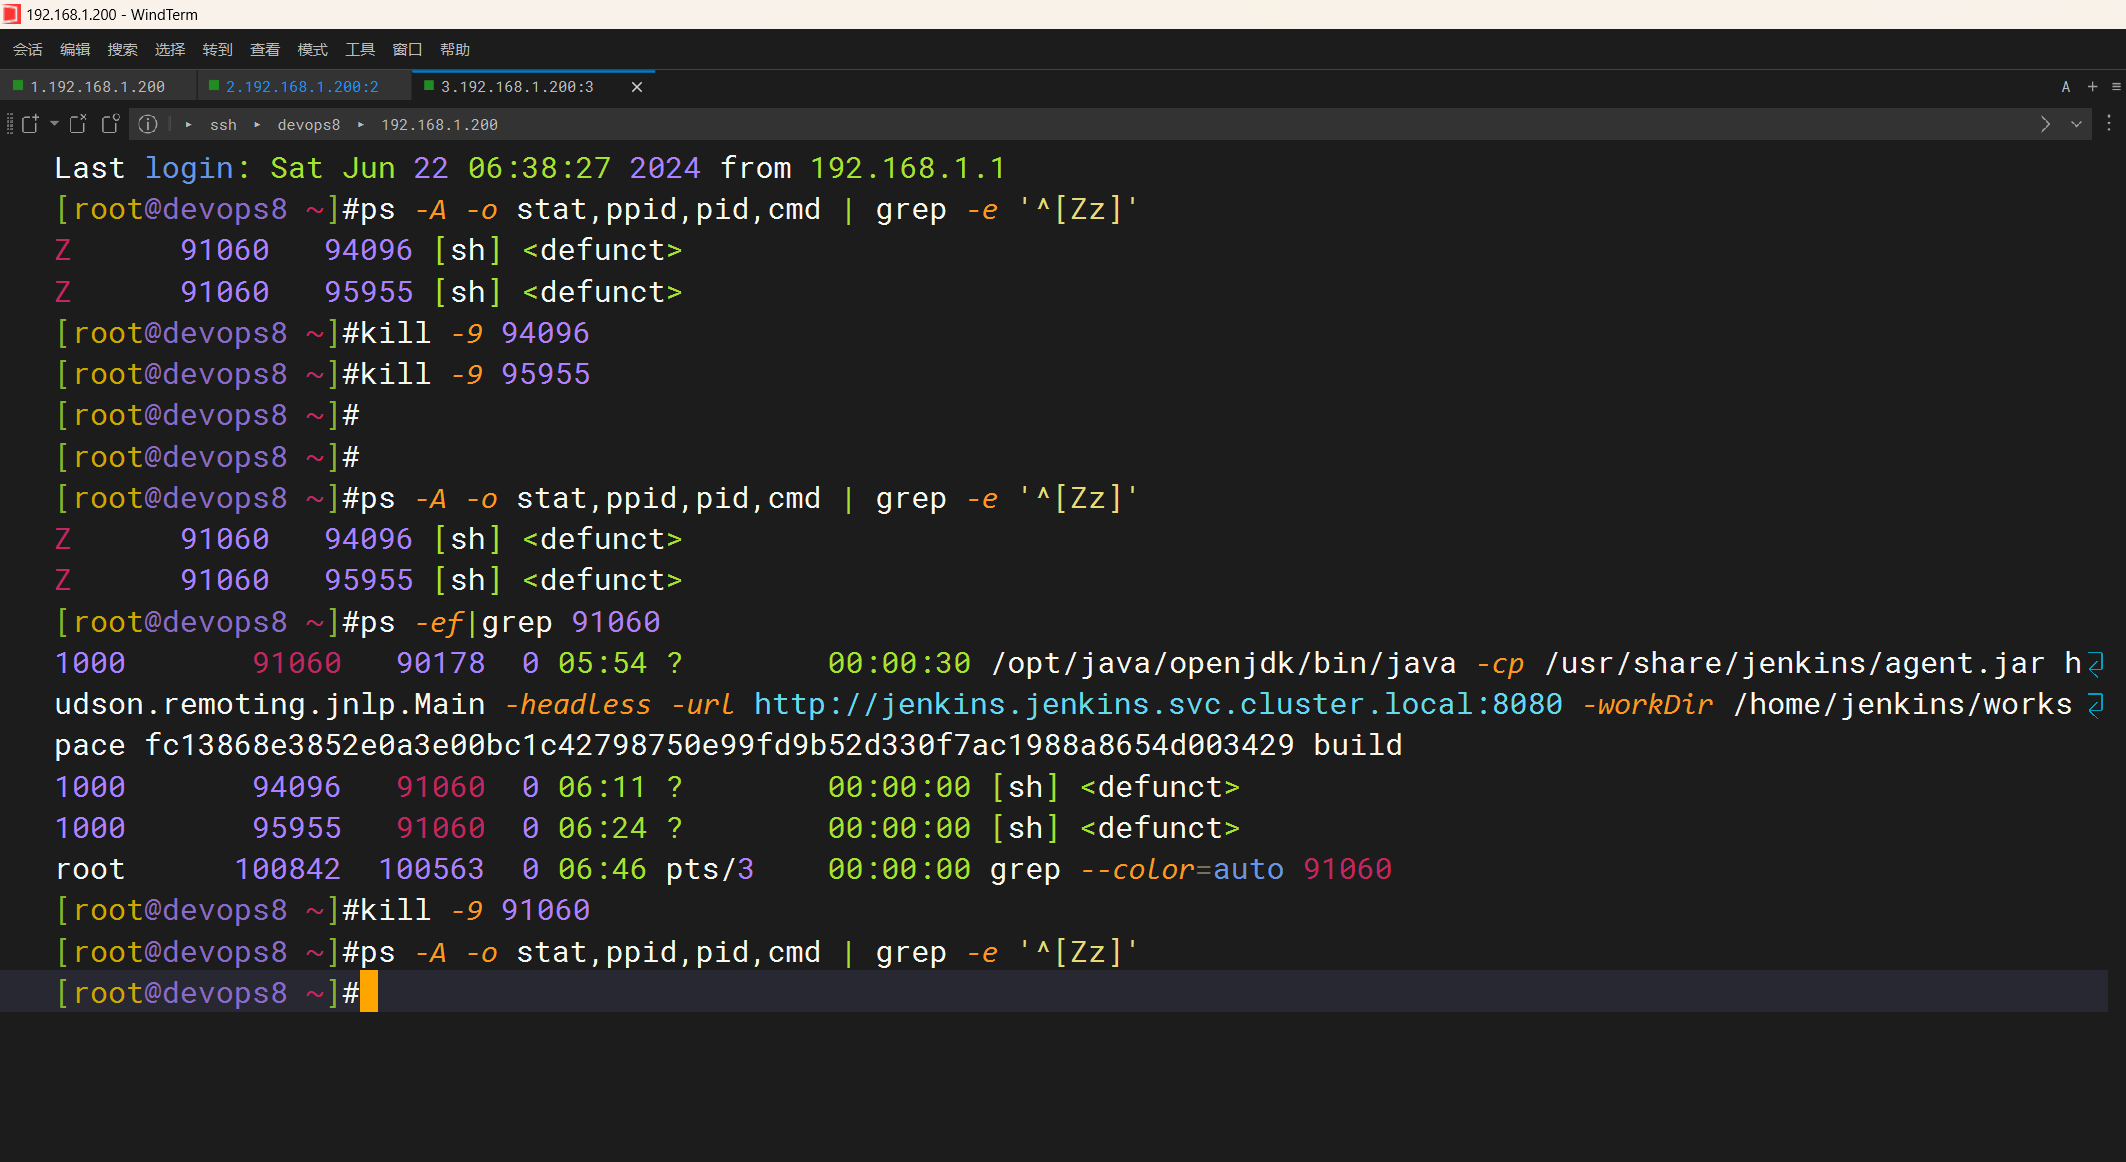Open the 选择 (Select) menu
This screenshot has width=2126, height=1162.
(170, 49)
